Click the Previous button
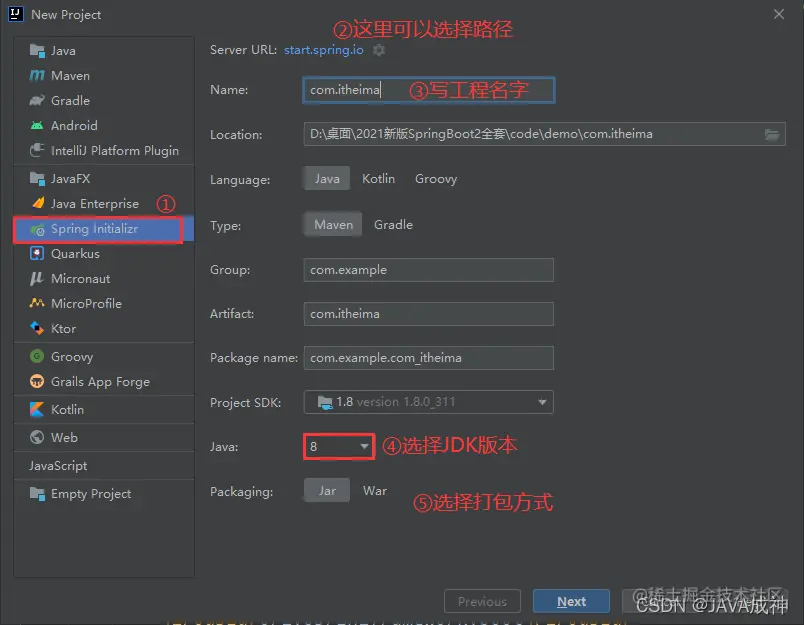The width and height of the screenshot is (804, 625). 482,601
